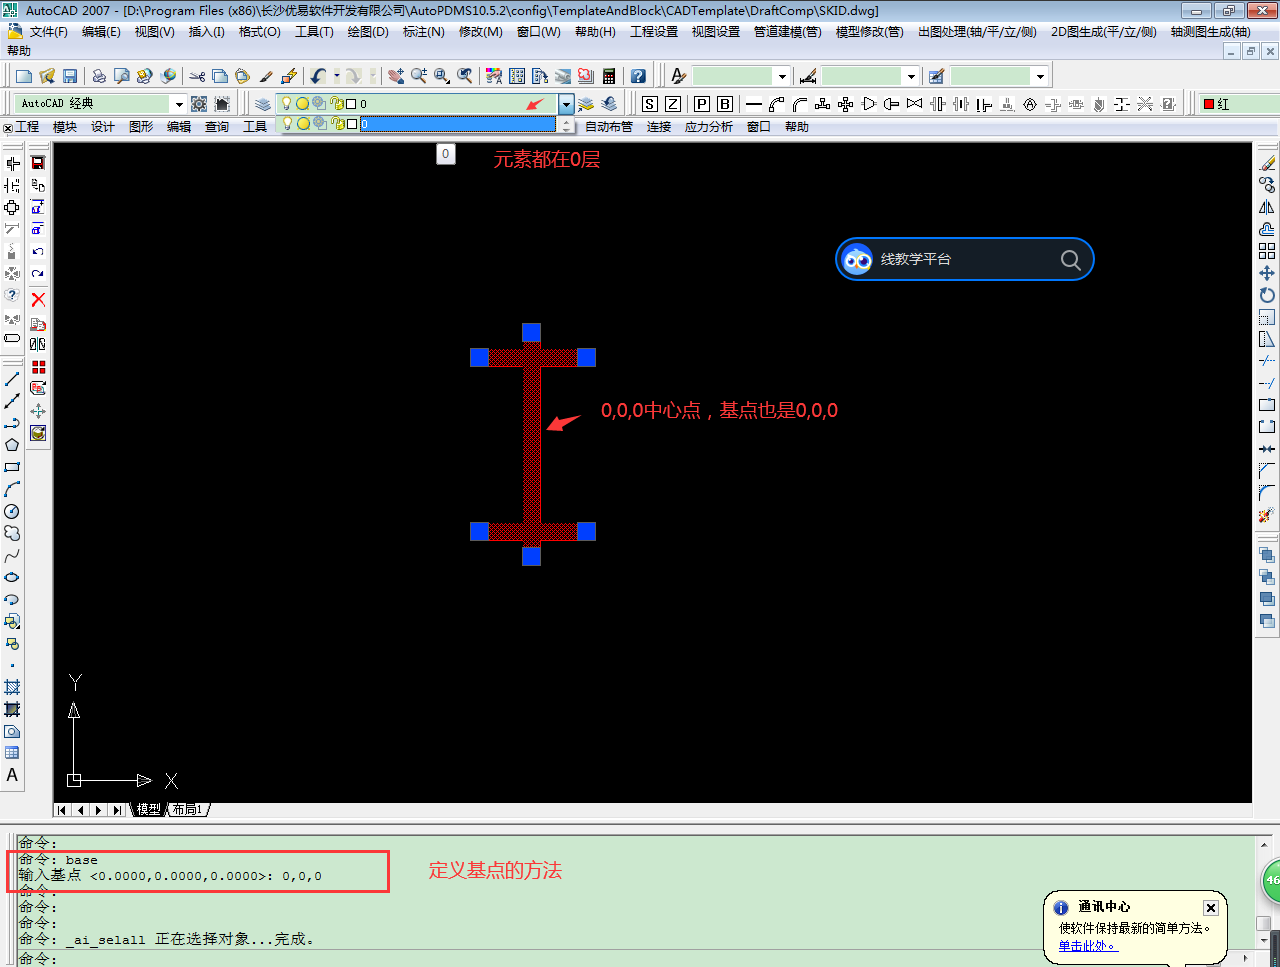Select the Rotate modify tool
Viewport: 1280px width, 967px height.
coord(1267,295)
